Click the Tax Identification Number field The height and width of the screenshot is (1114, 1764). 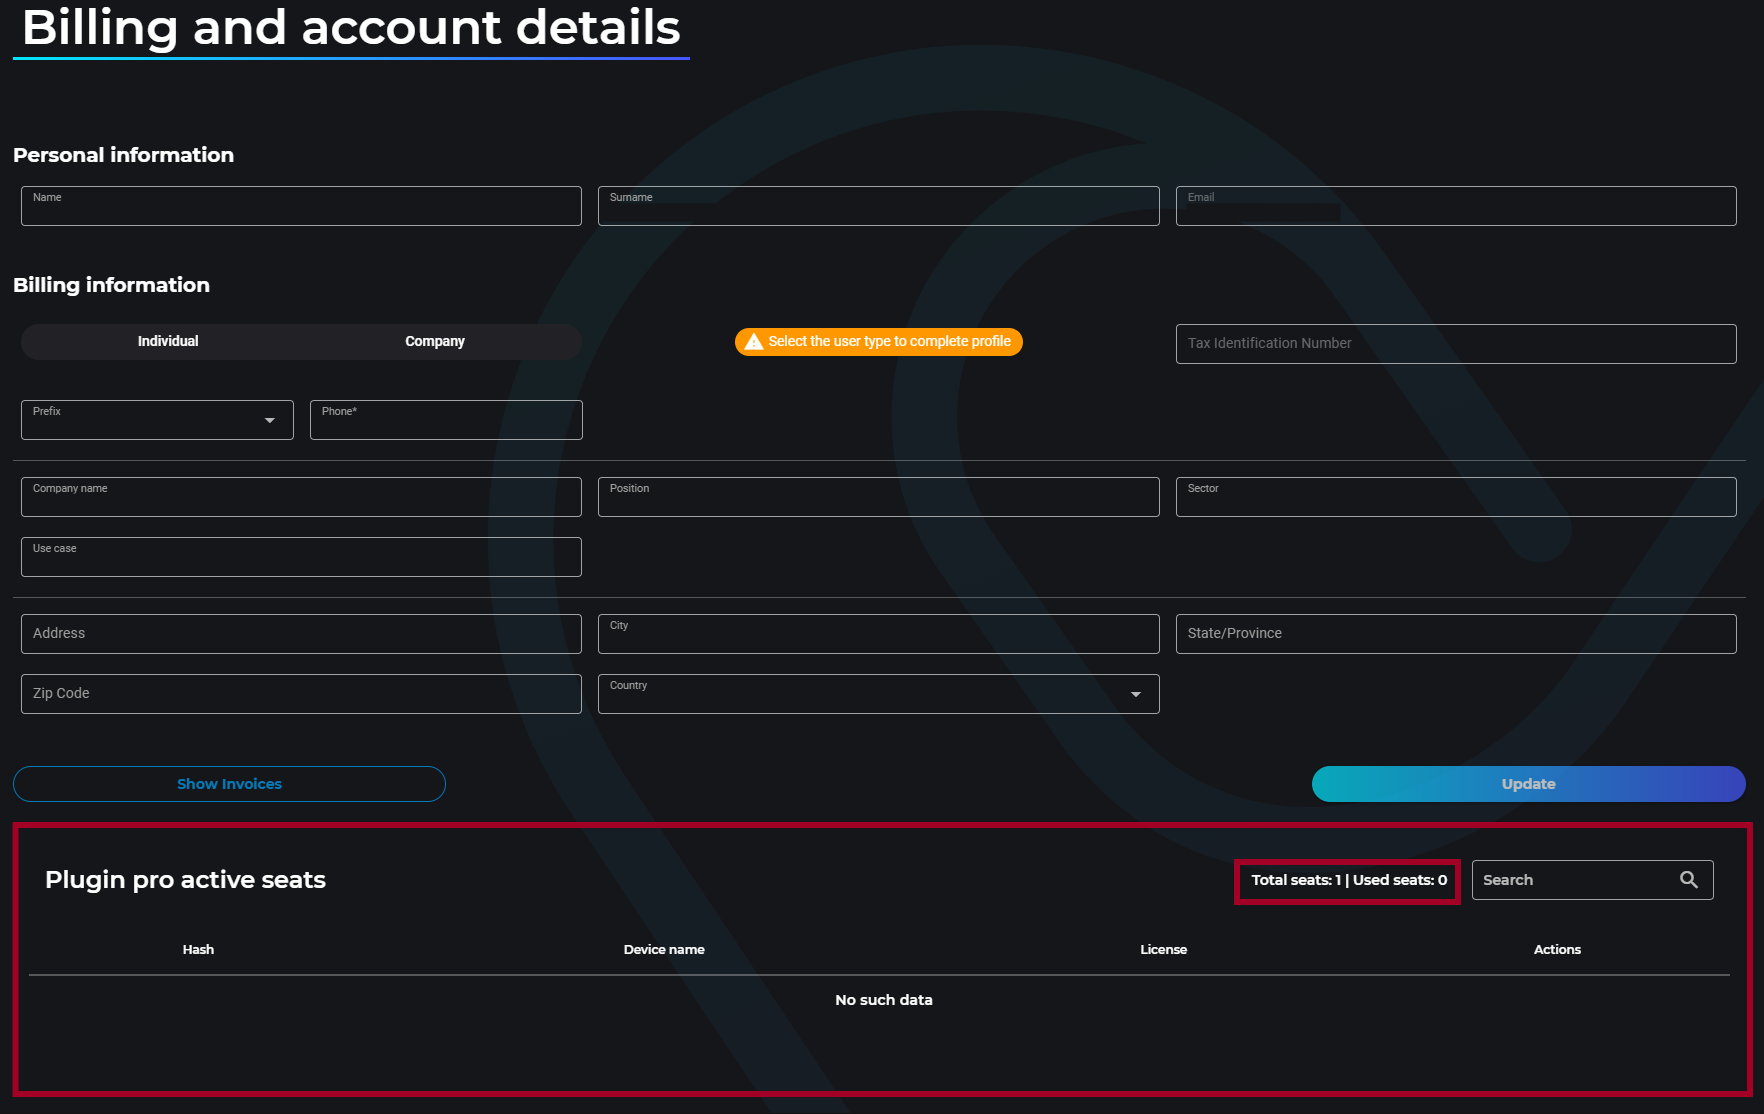1455,344
